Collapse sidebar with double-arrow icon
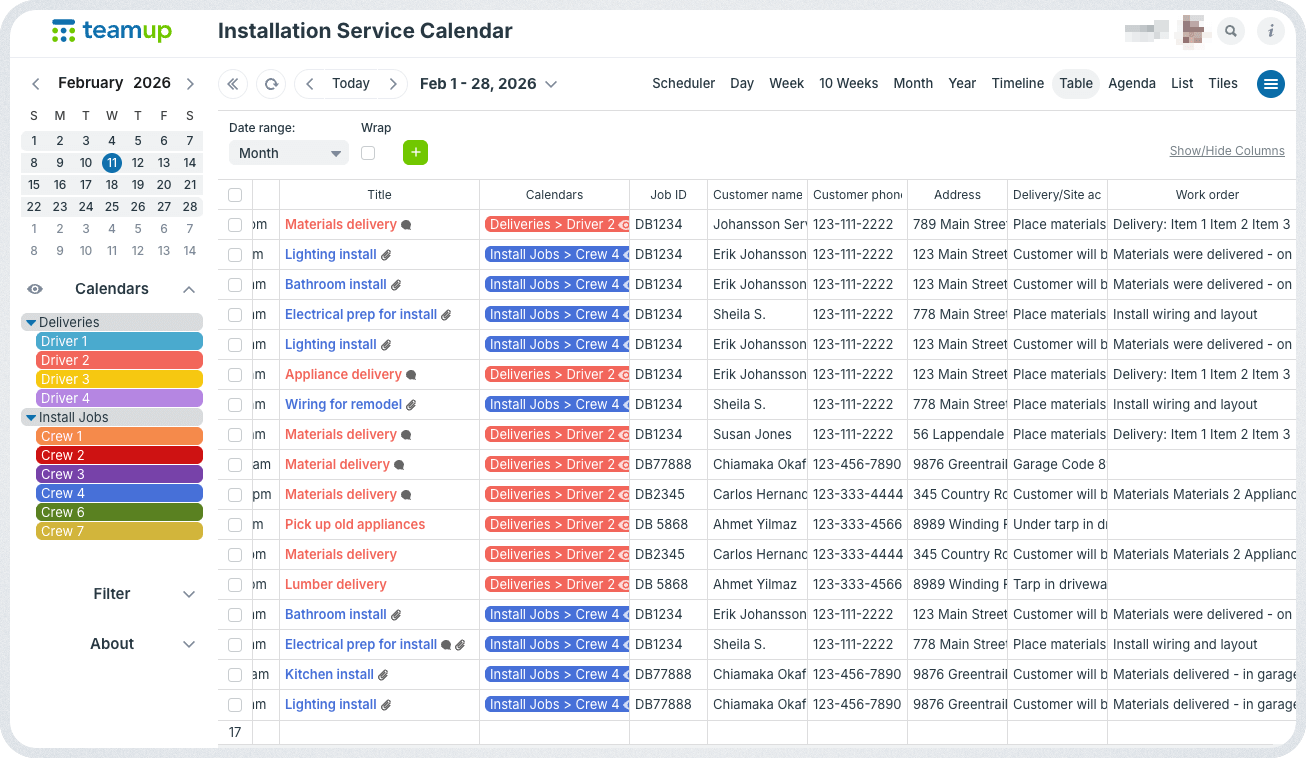The height and width of the screenshot is (758, 1306). 233,84
